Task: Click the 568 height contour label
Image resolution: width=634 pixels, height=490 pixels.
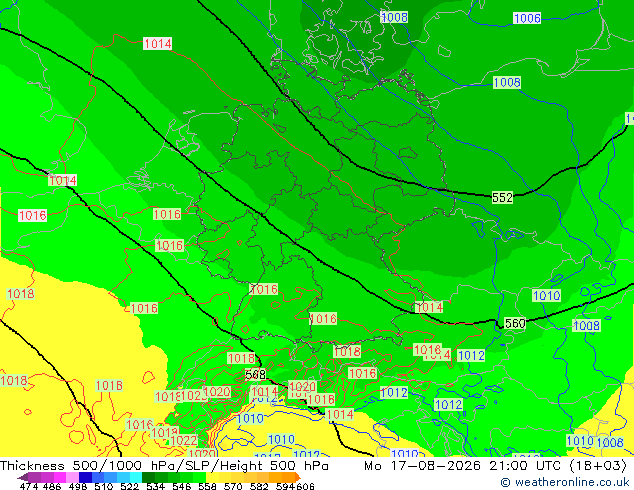Action: (x=256, y=375)
